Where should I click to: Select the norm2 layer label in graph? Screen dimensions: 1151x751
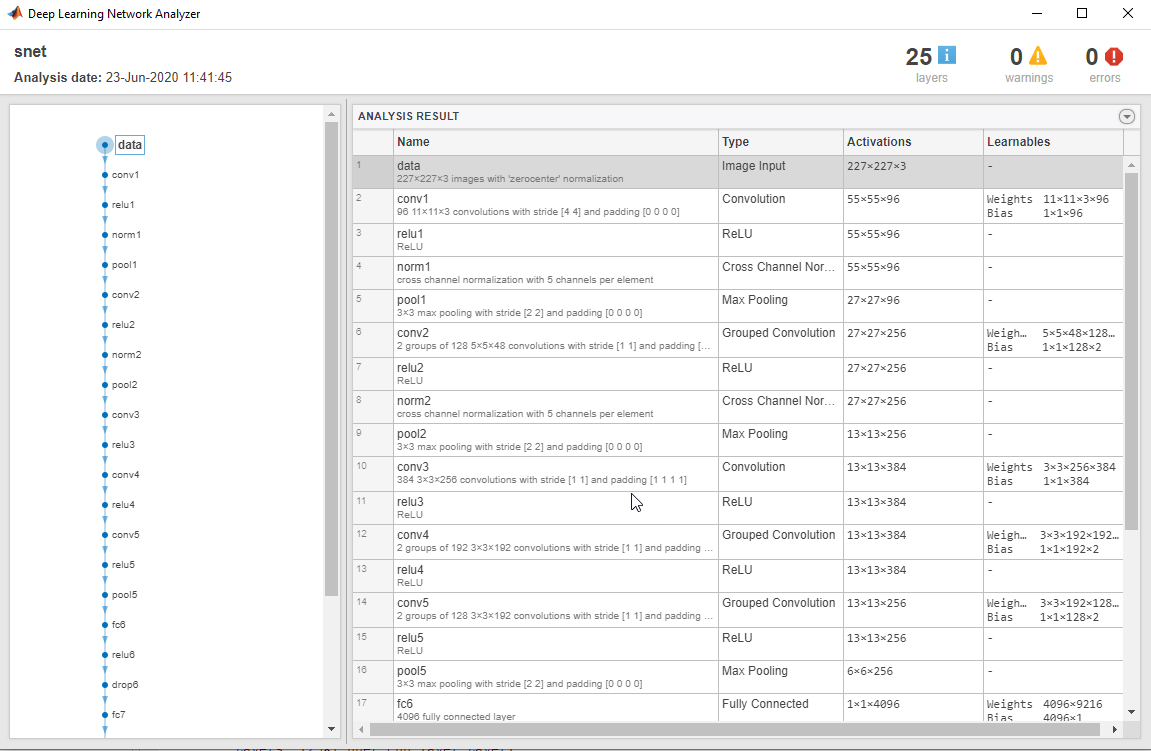click(126, 355)
